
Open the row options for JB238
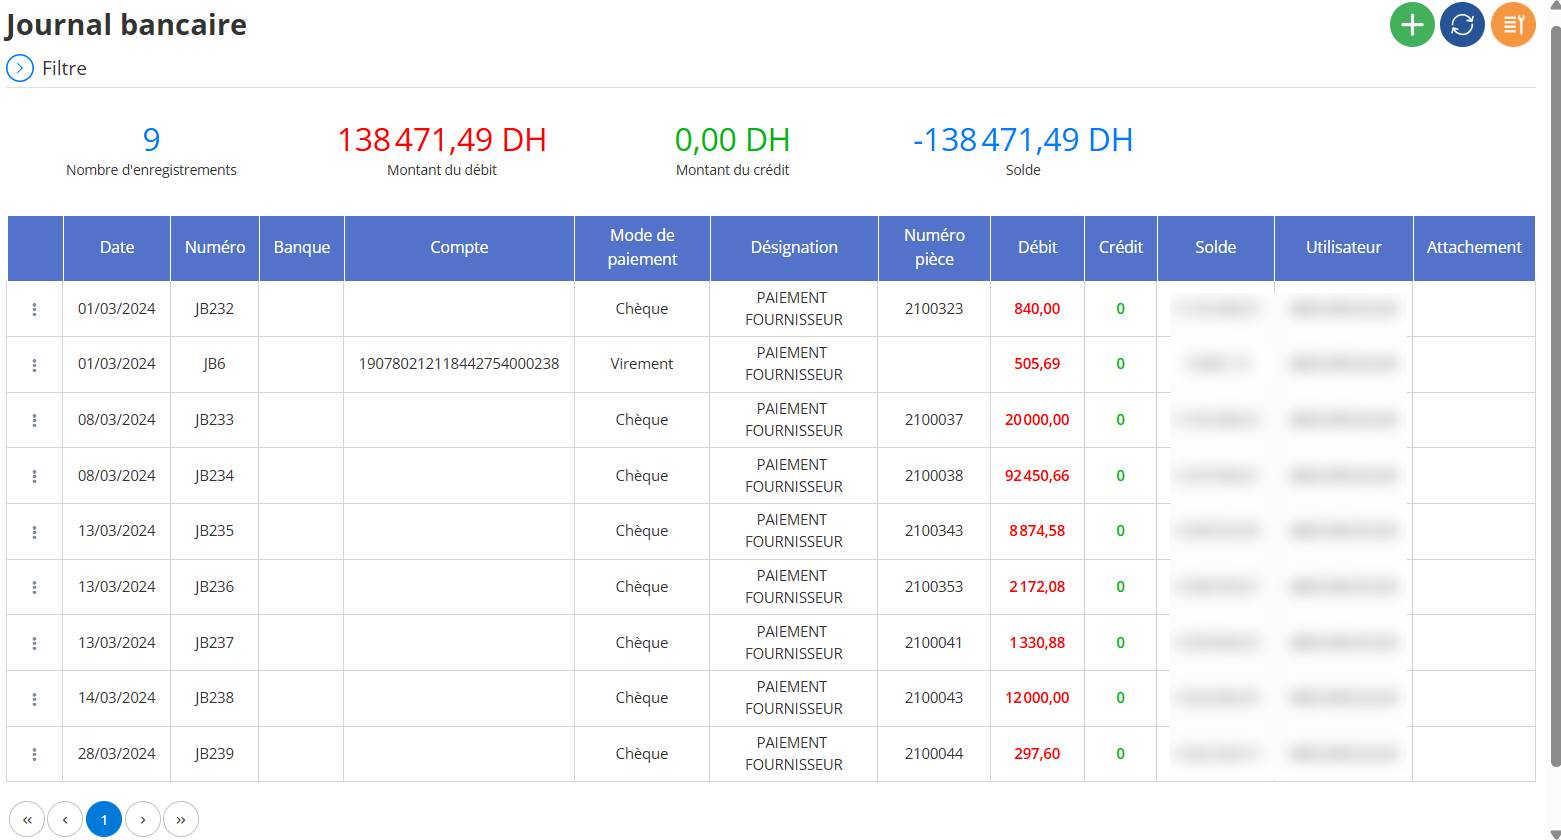point(35,698)
